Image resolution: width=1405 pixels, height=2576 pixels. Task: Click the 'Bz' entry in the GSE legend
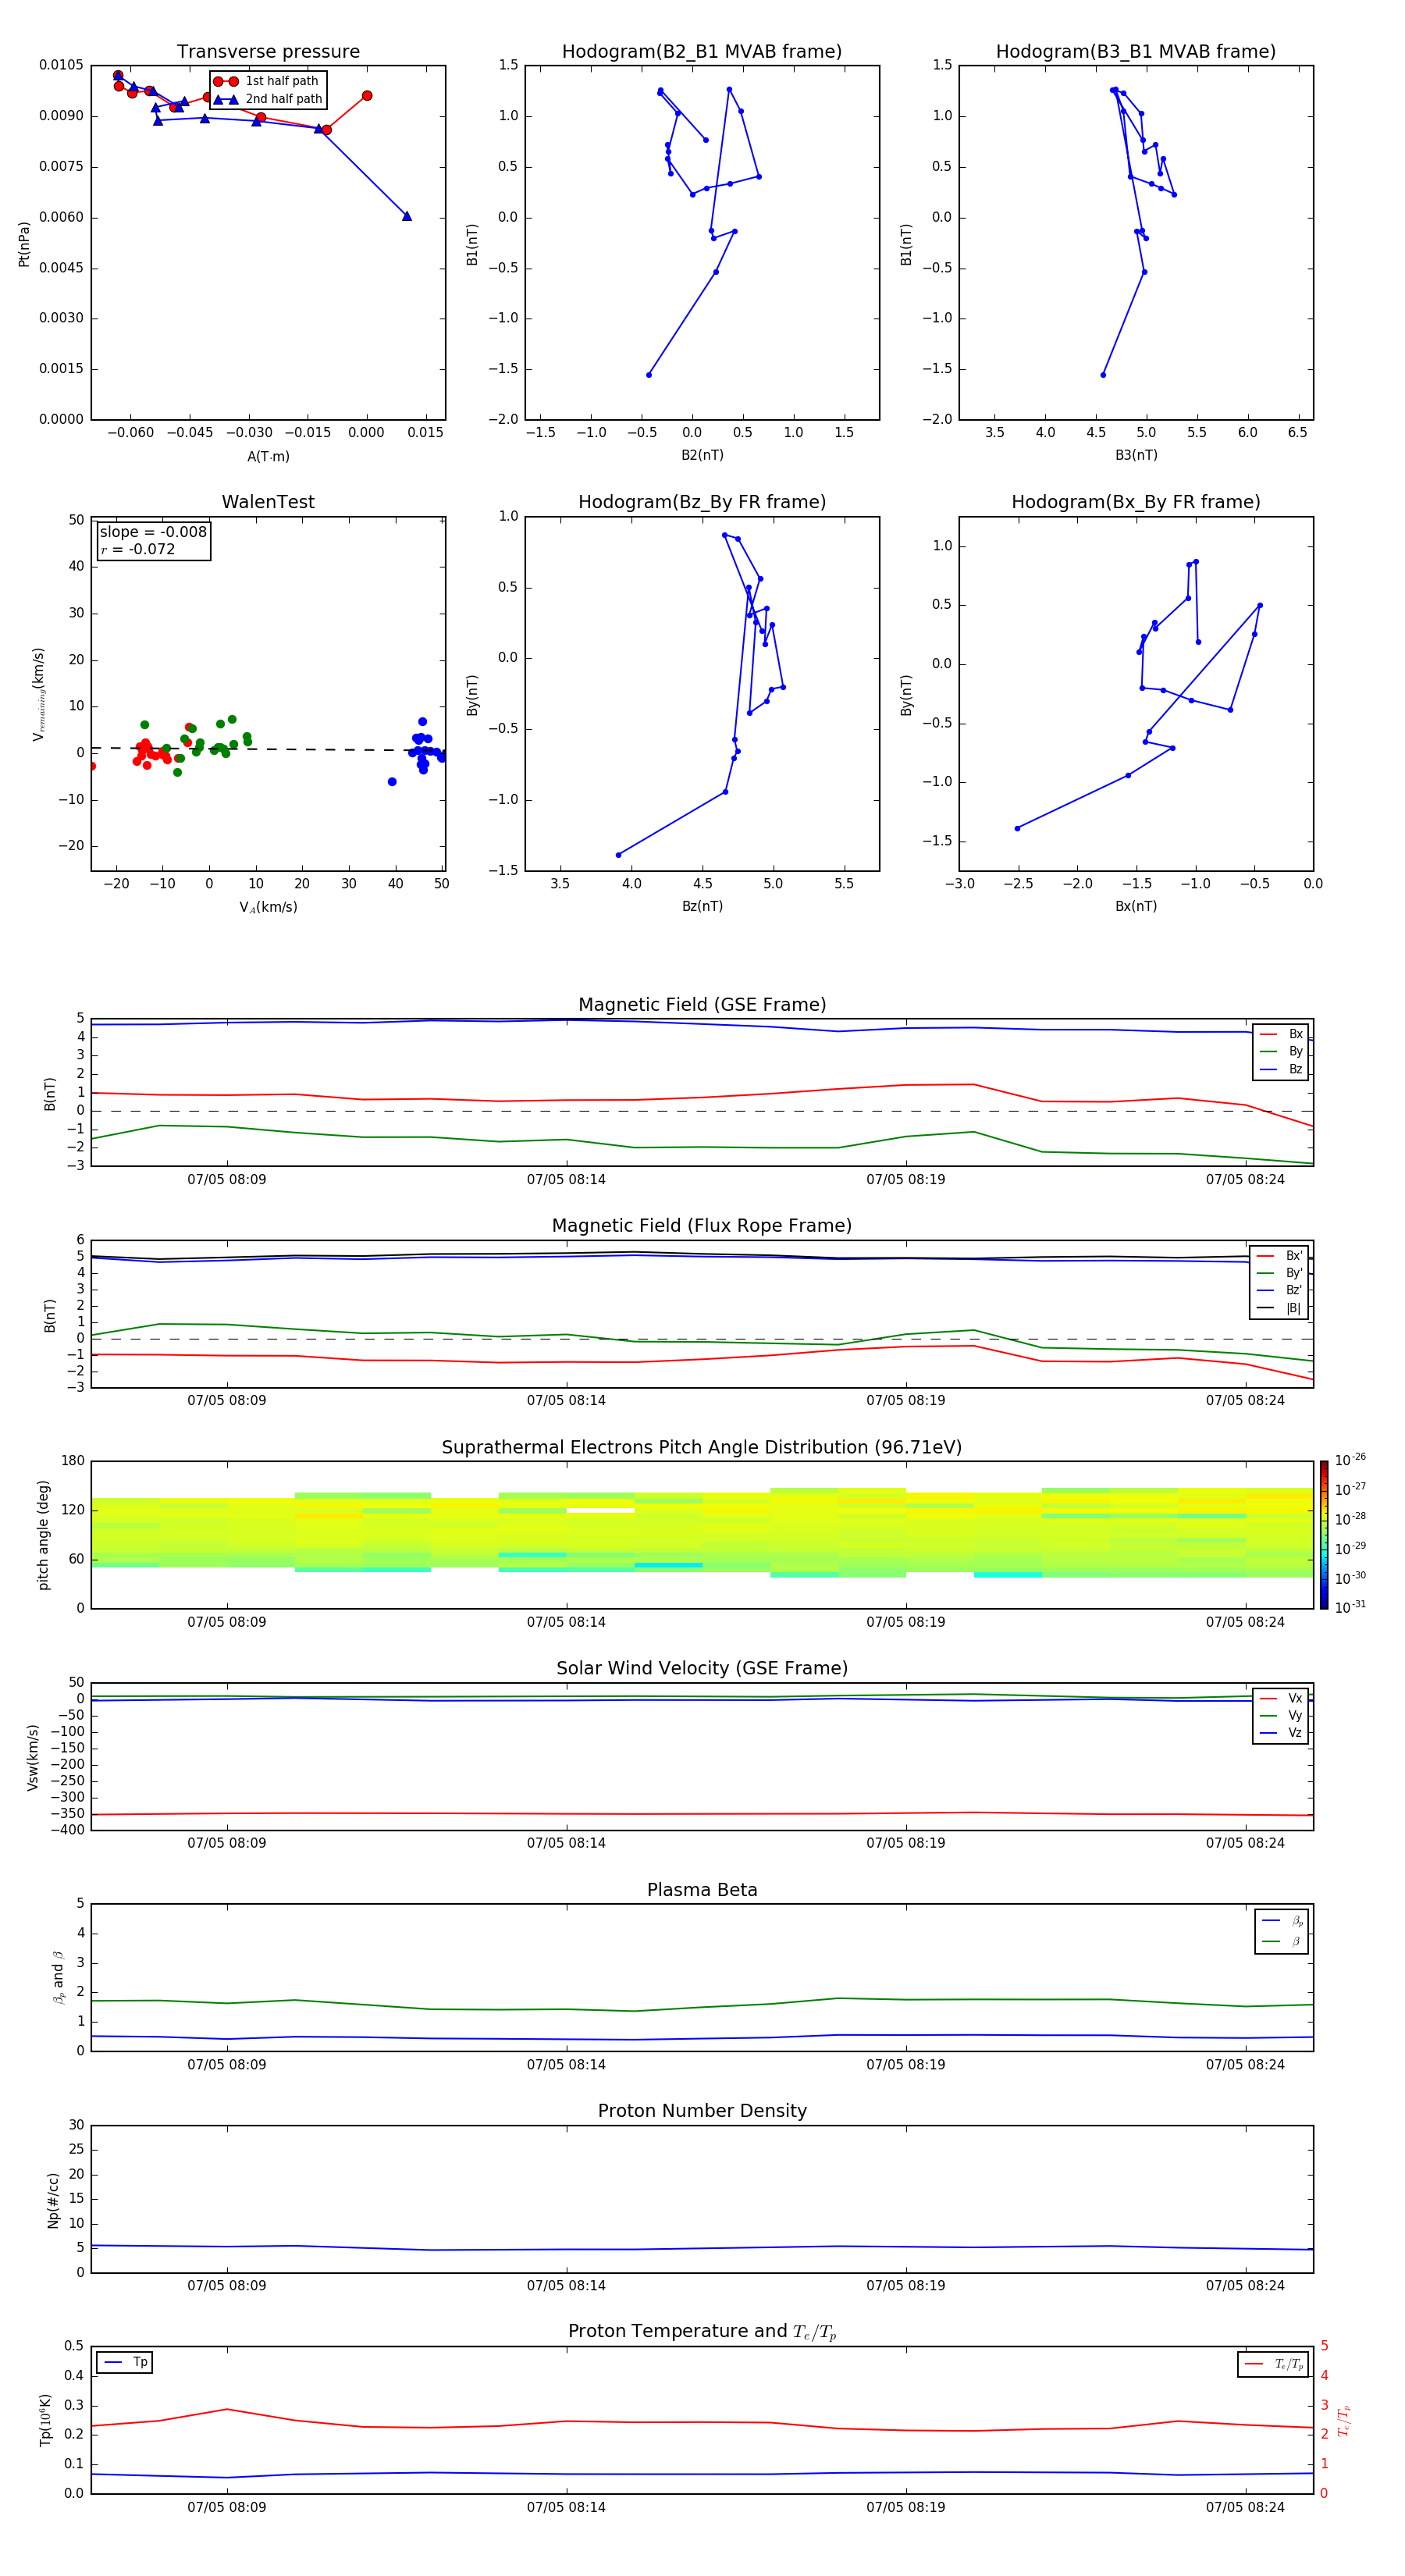pyautogui.click(x=1281, y=1070)
